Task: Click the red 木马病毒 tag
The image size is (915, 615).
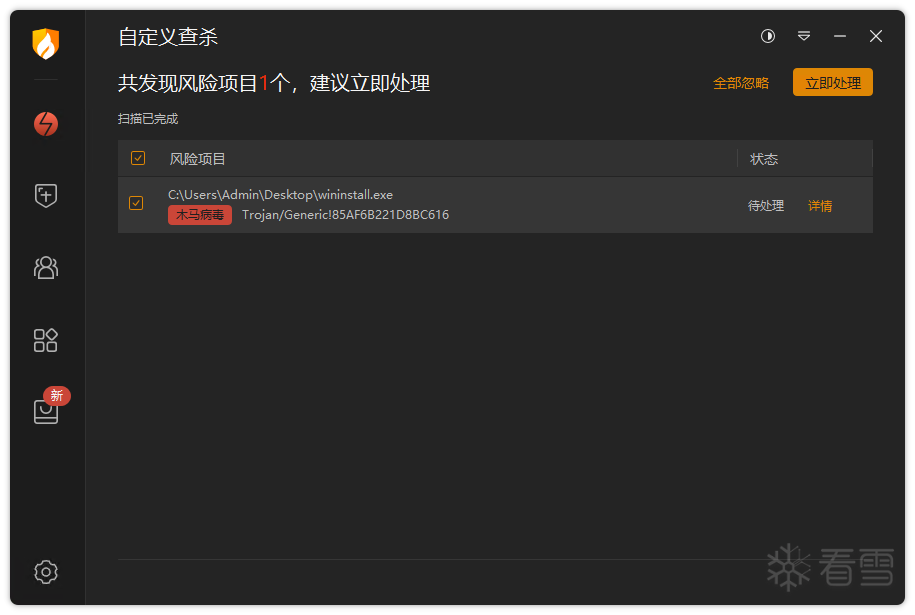Action: [200, 215]
